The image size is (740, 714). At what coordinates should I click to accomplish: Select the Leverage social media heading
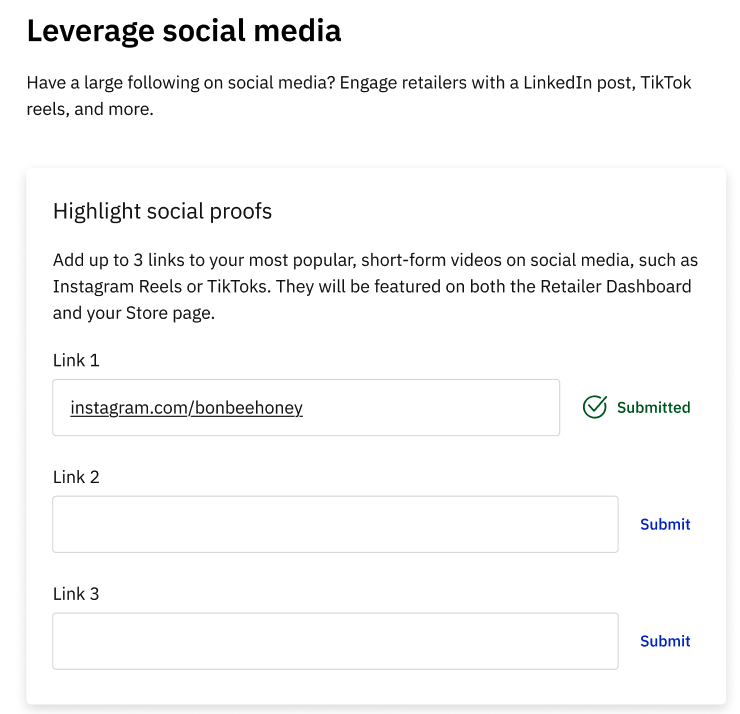184,31
